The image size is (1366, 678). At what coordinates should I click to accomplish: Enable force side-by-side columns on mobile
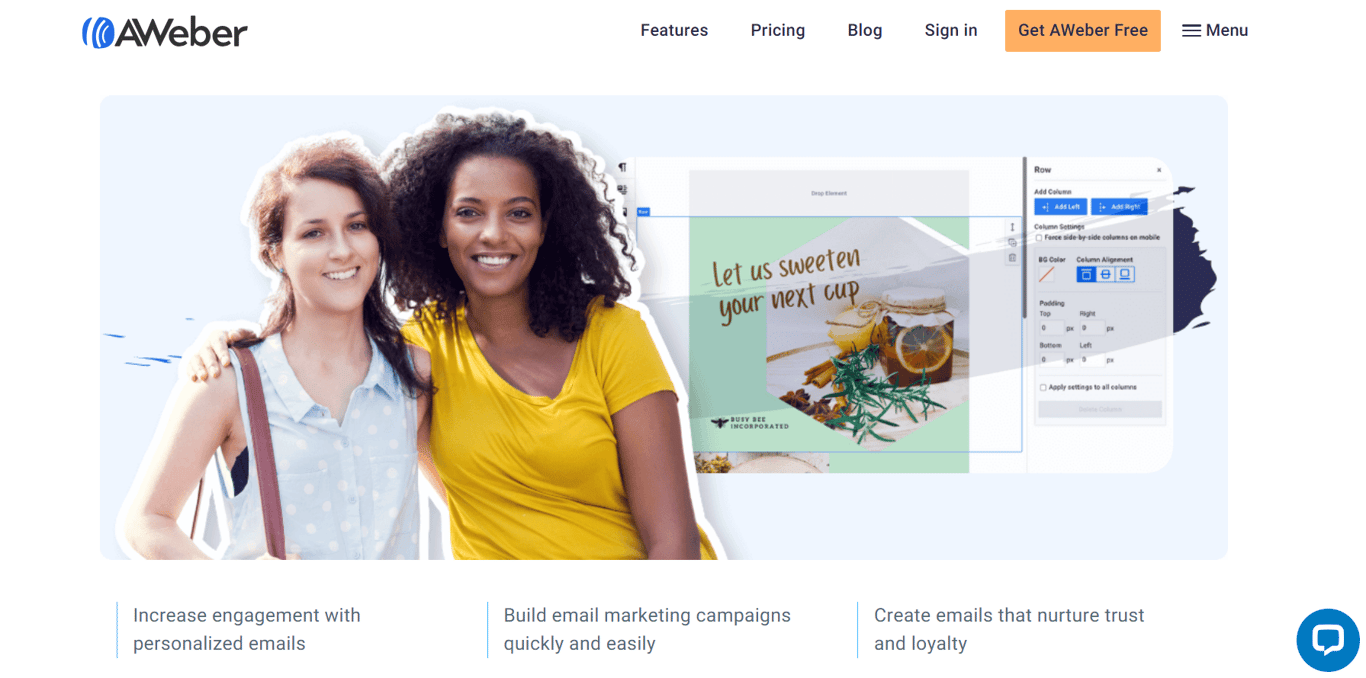point(1039,238)
